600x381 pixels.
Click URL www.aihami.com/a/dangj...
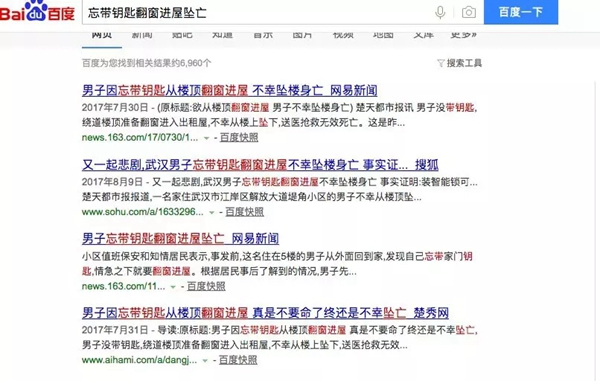click(140, 360)
